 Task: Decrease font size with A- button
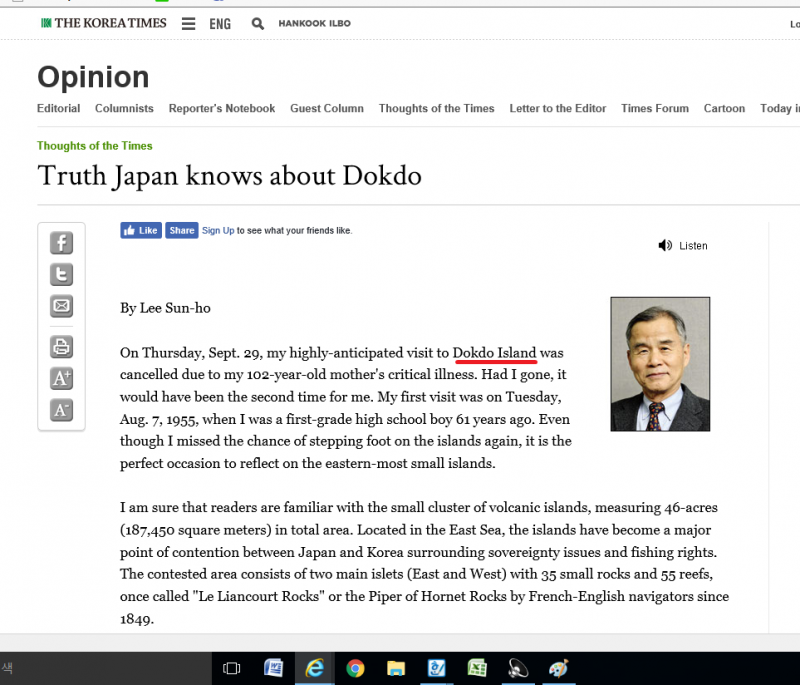pos(61,410)
